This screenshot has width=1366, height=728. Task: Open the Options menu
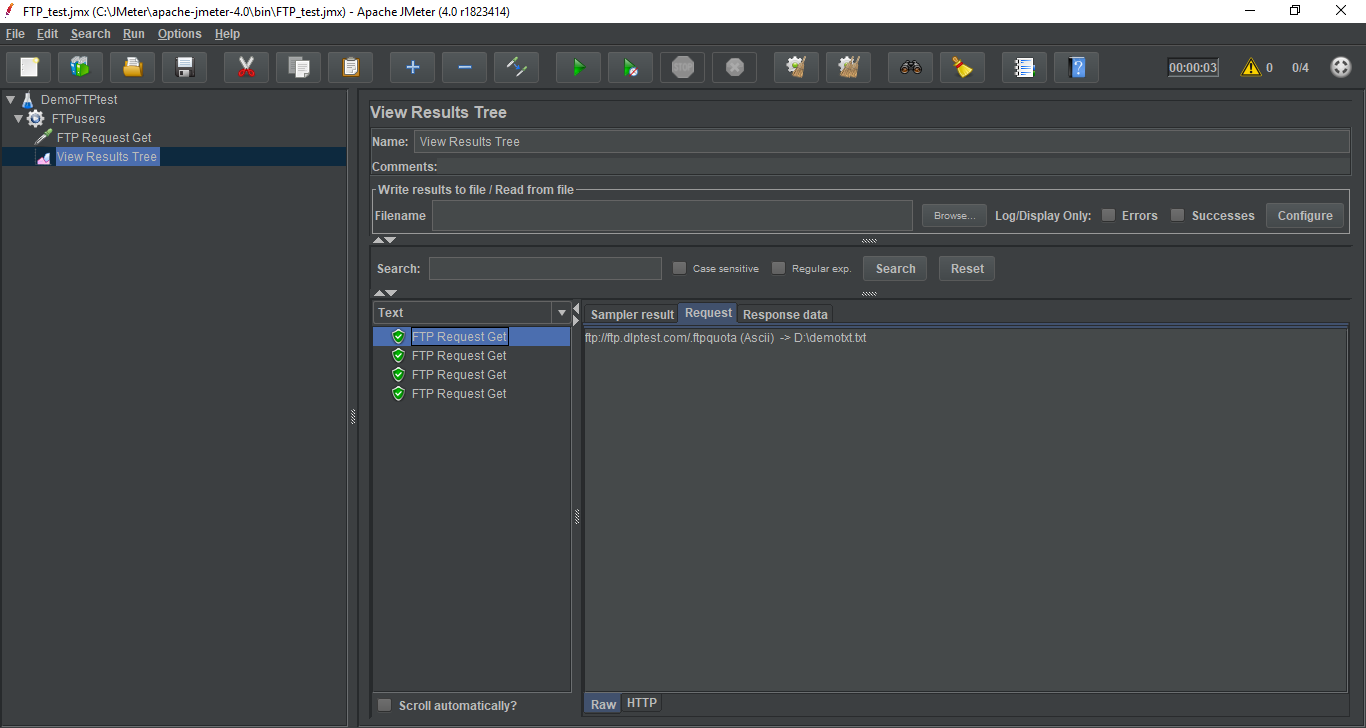click(x=179, y=34)
